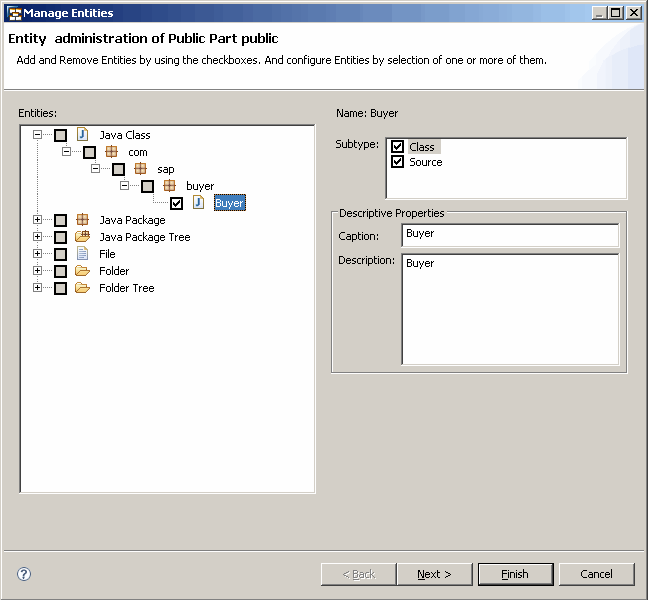
Task: Click the disabled Back button
Action: pyautogui.click(x=358, y=574)
